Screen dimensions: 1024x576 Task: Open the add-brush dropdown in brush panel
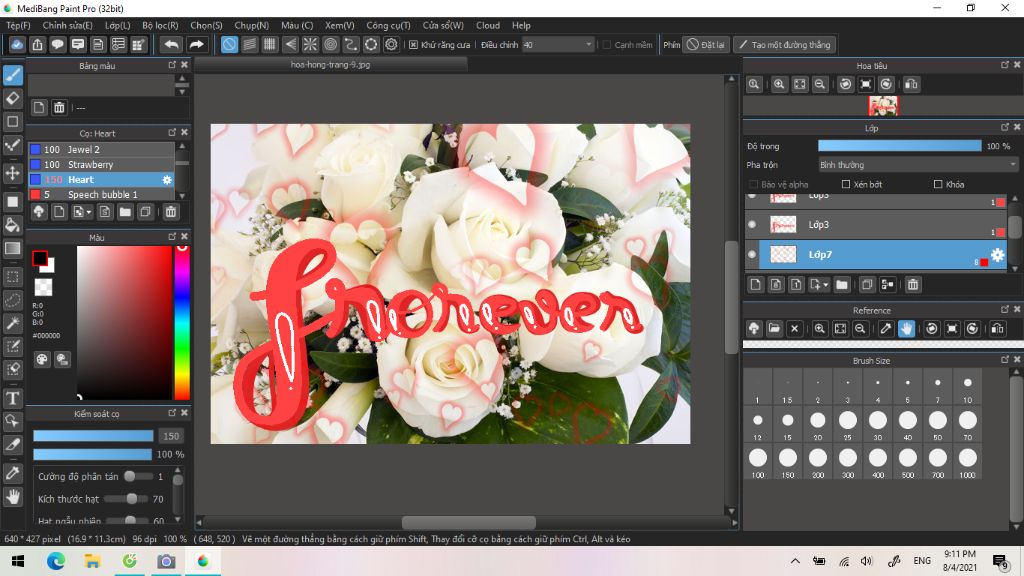[x=89, y=212]
